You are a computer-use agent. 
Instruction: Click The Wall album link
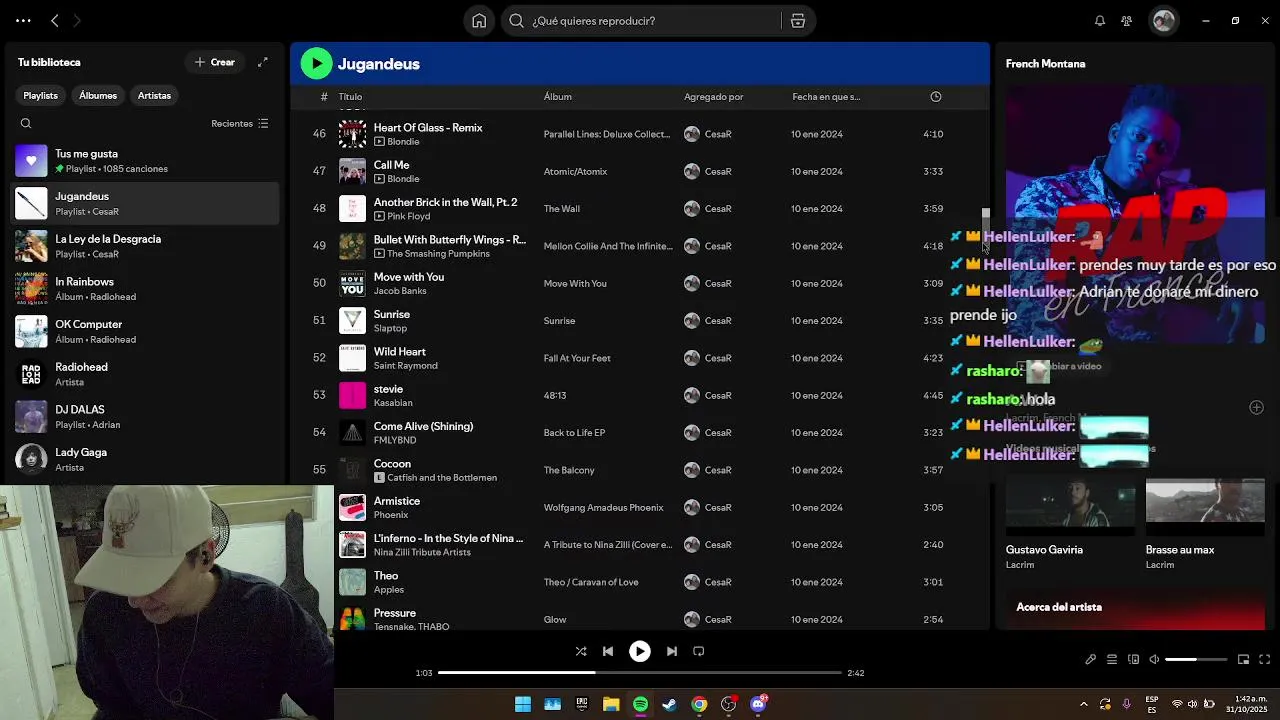tap(561, 209)
